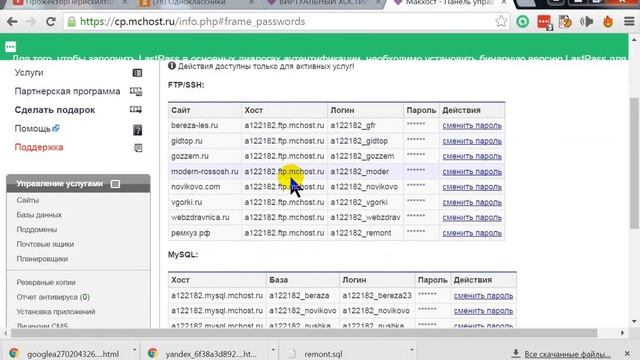
Task: Click the LastPass dots icon in green bar
Action: coord(11,47)
